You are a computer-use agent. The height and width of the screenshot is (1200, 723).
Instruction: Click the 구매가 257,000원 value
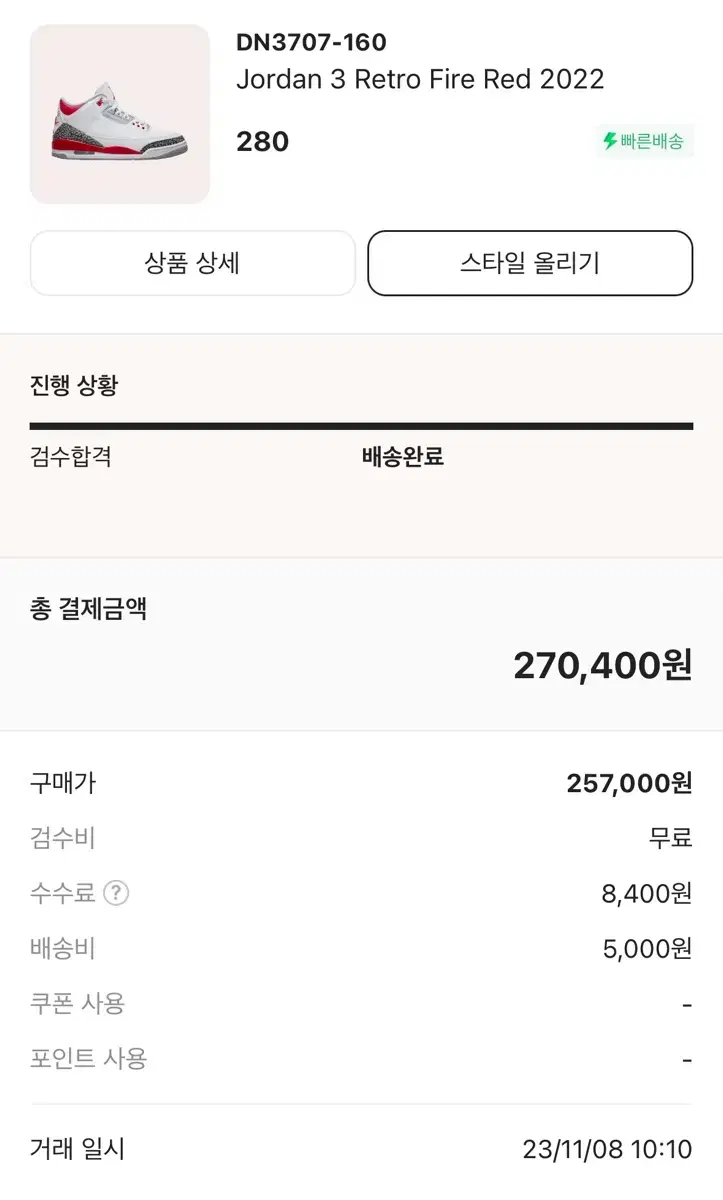pos(629,783)
